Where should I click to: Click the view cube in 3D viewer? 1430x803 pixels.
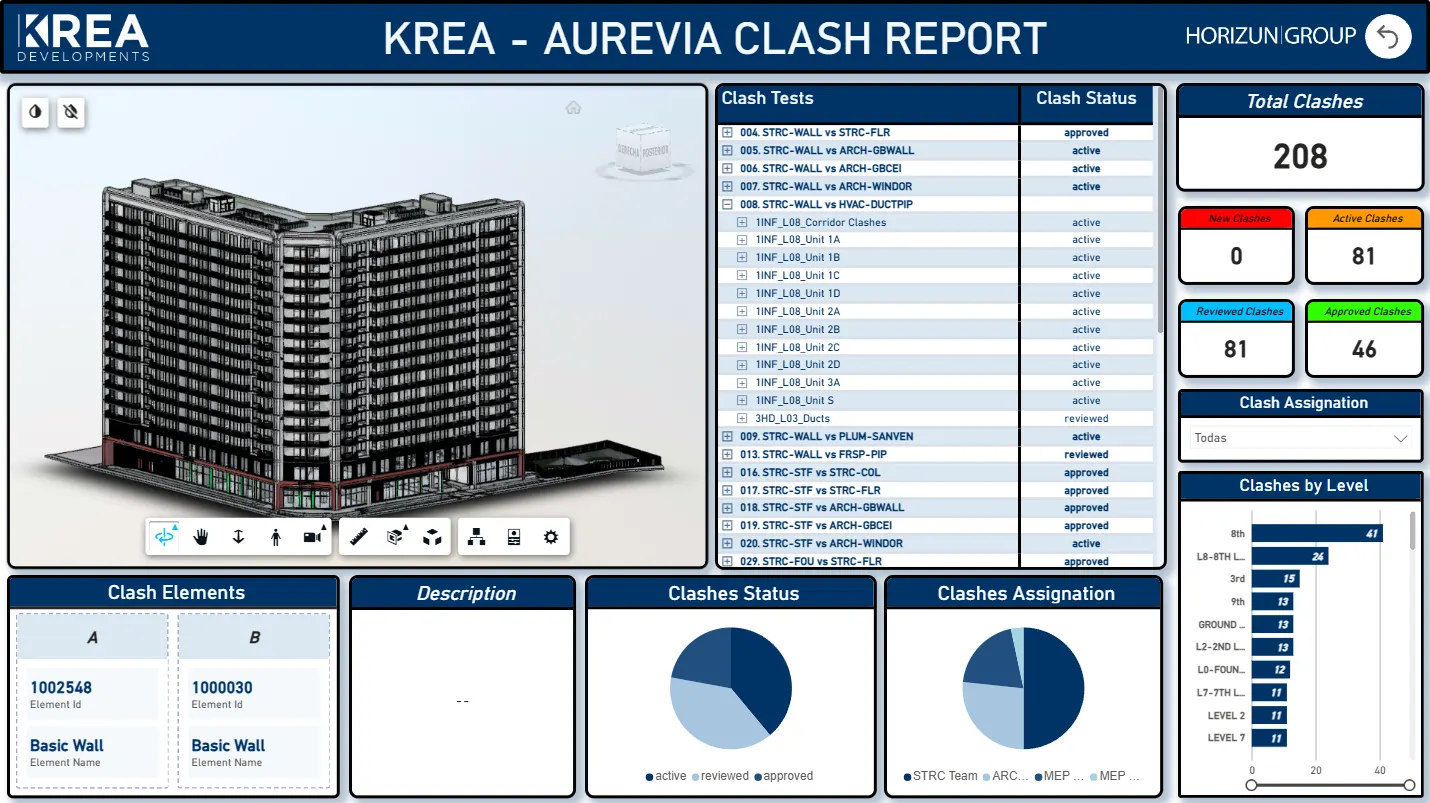coord(642,150)
